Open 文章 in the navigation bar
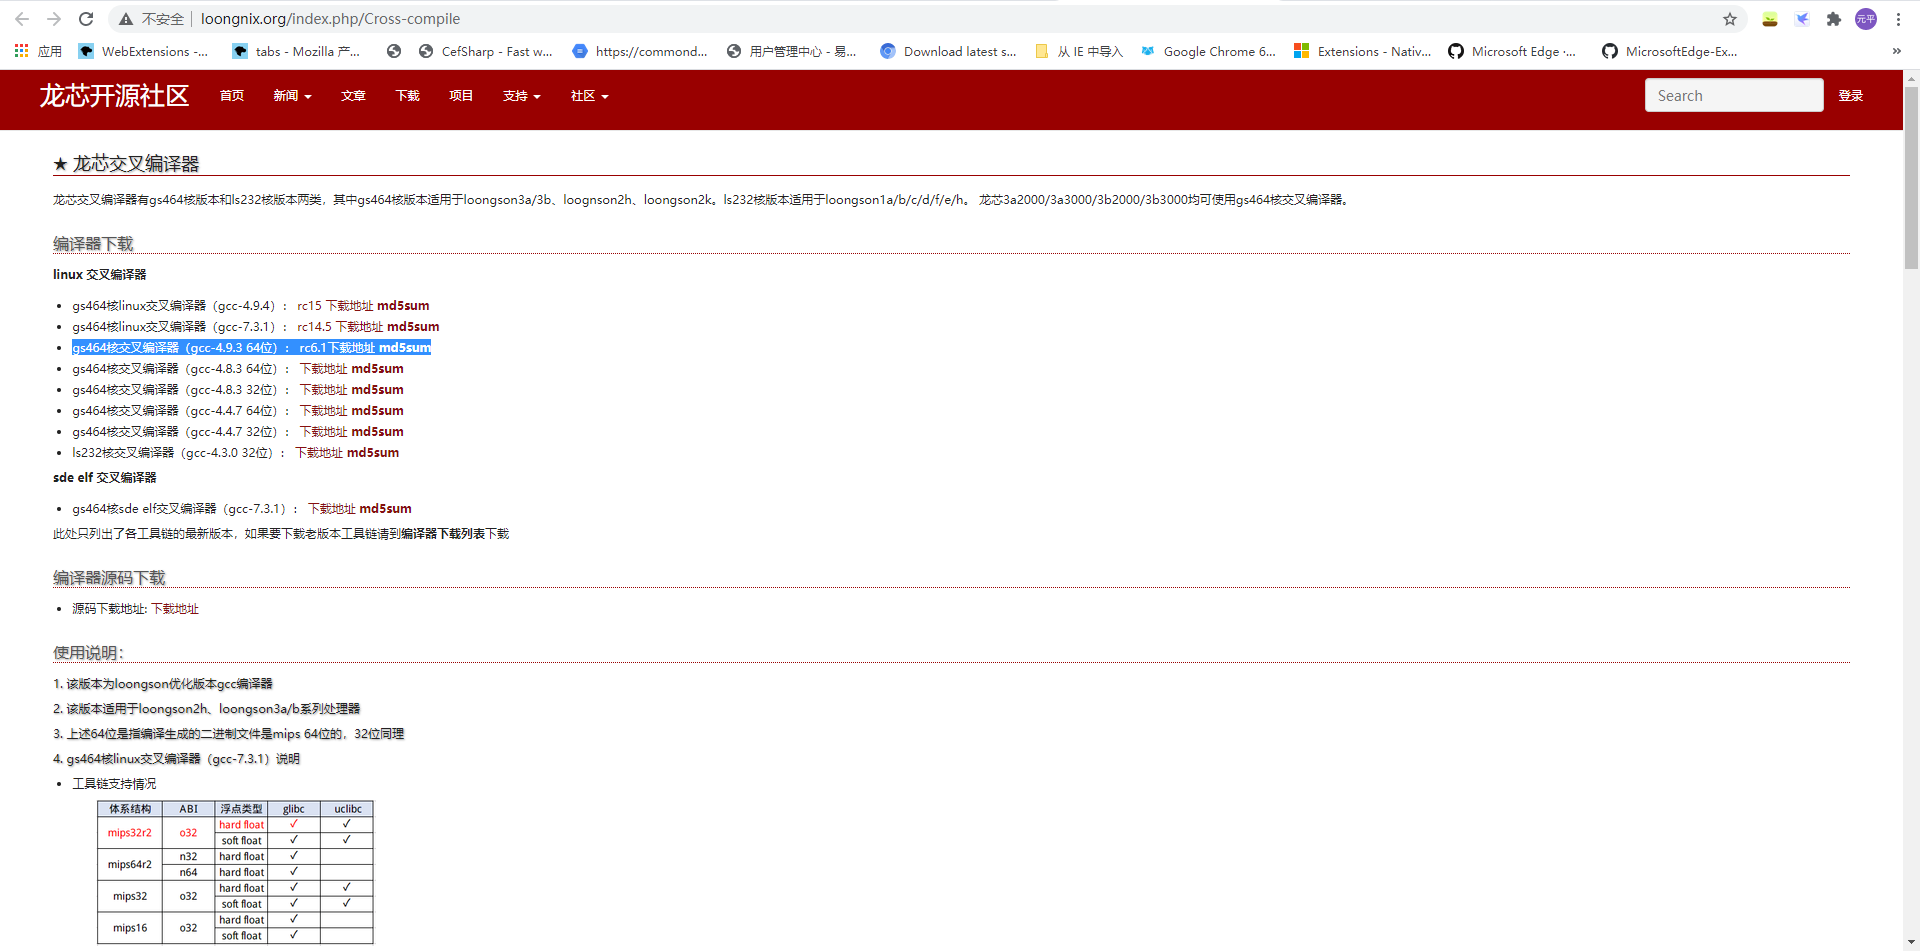This screenshot has height=951, width=1920. [353, 96]
